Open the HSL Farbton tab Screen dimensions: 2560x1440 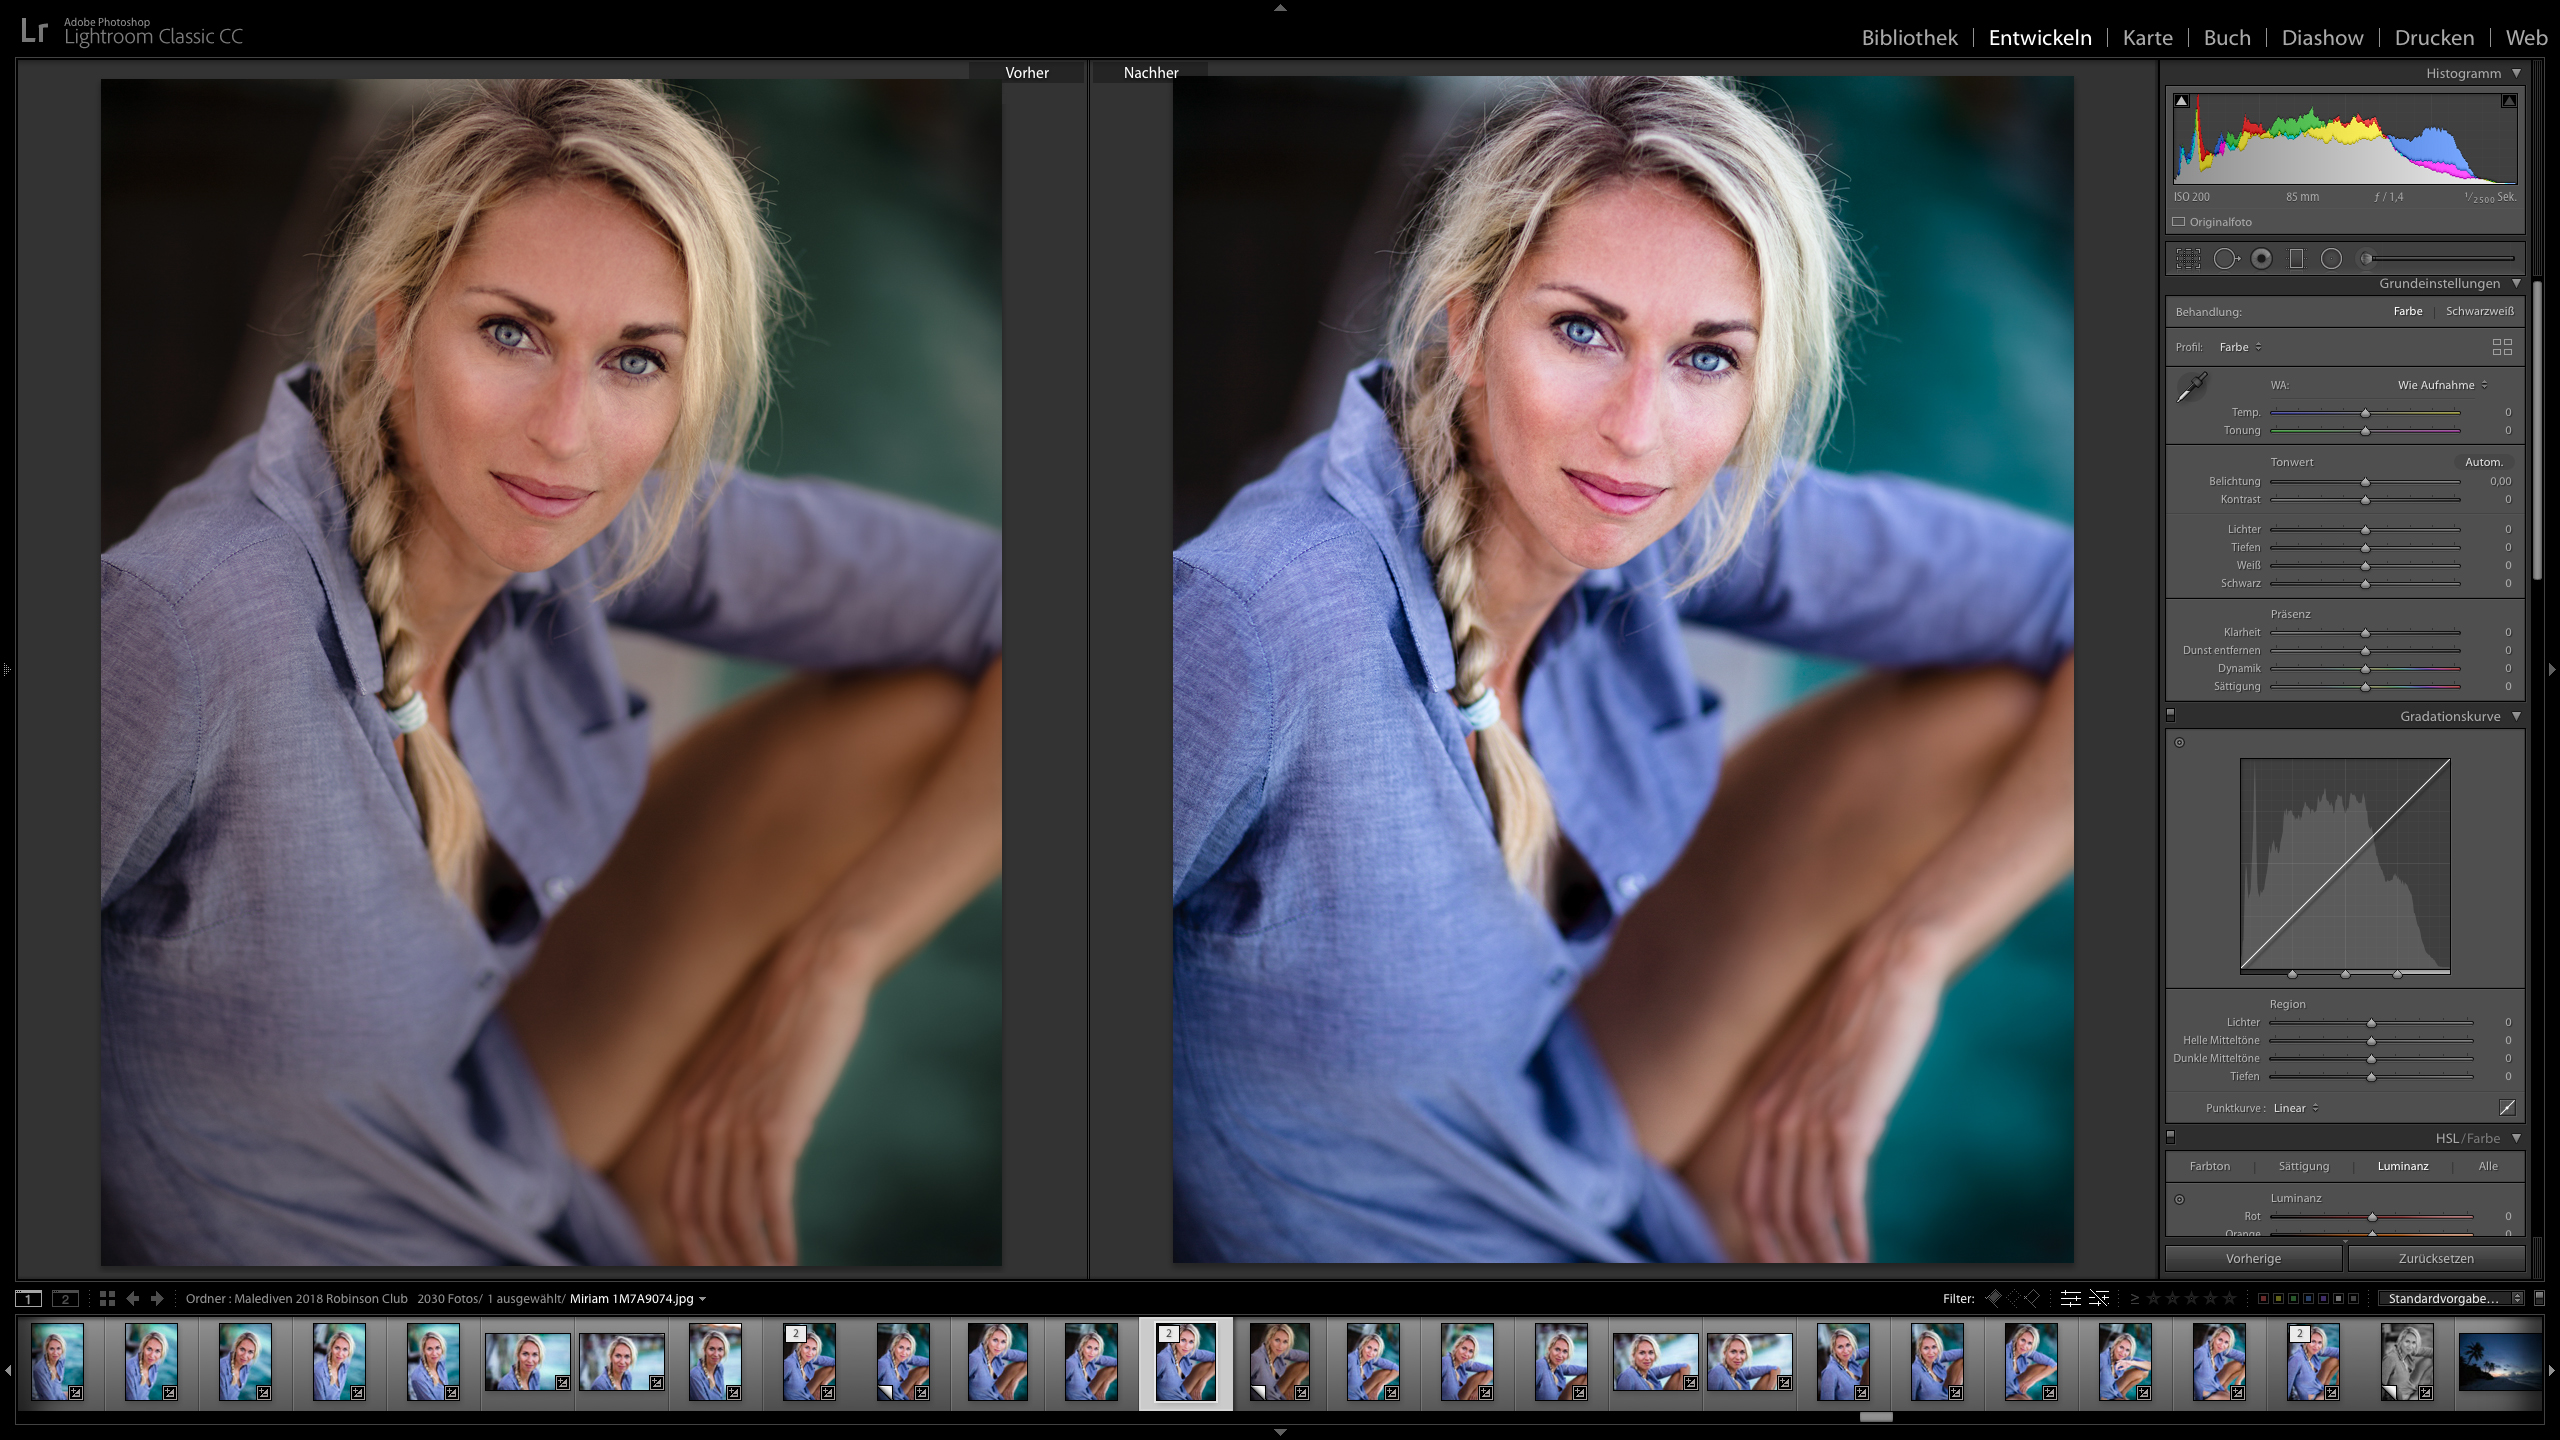click(x=2209, y=1166)
